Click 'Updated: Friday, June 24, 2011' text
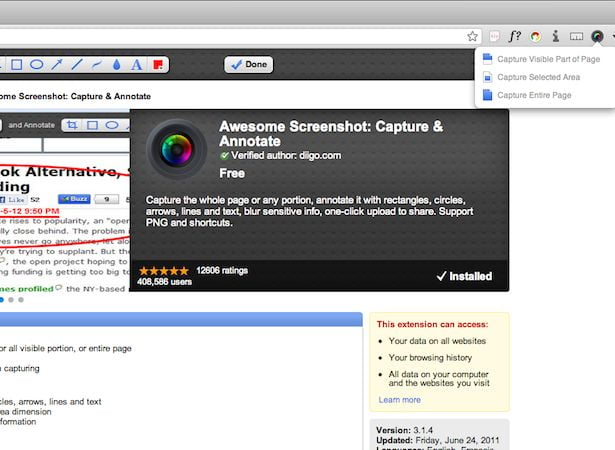This screenshot has height=450, width=615. point(437,440)
